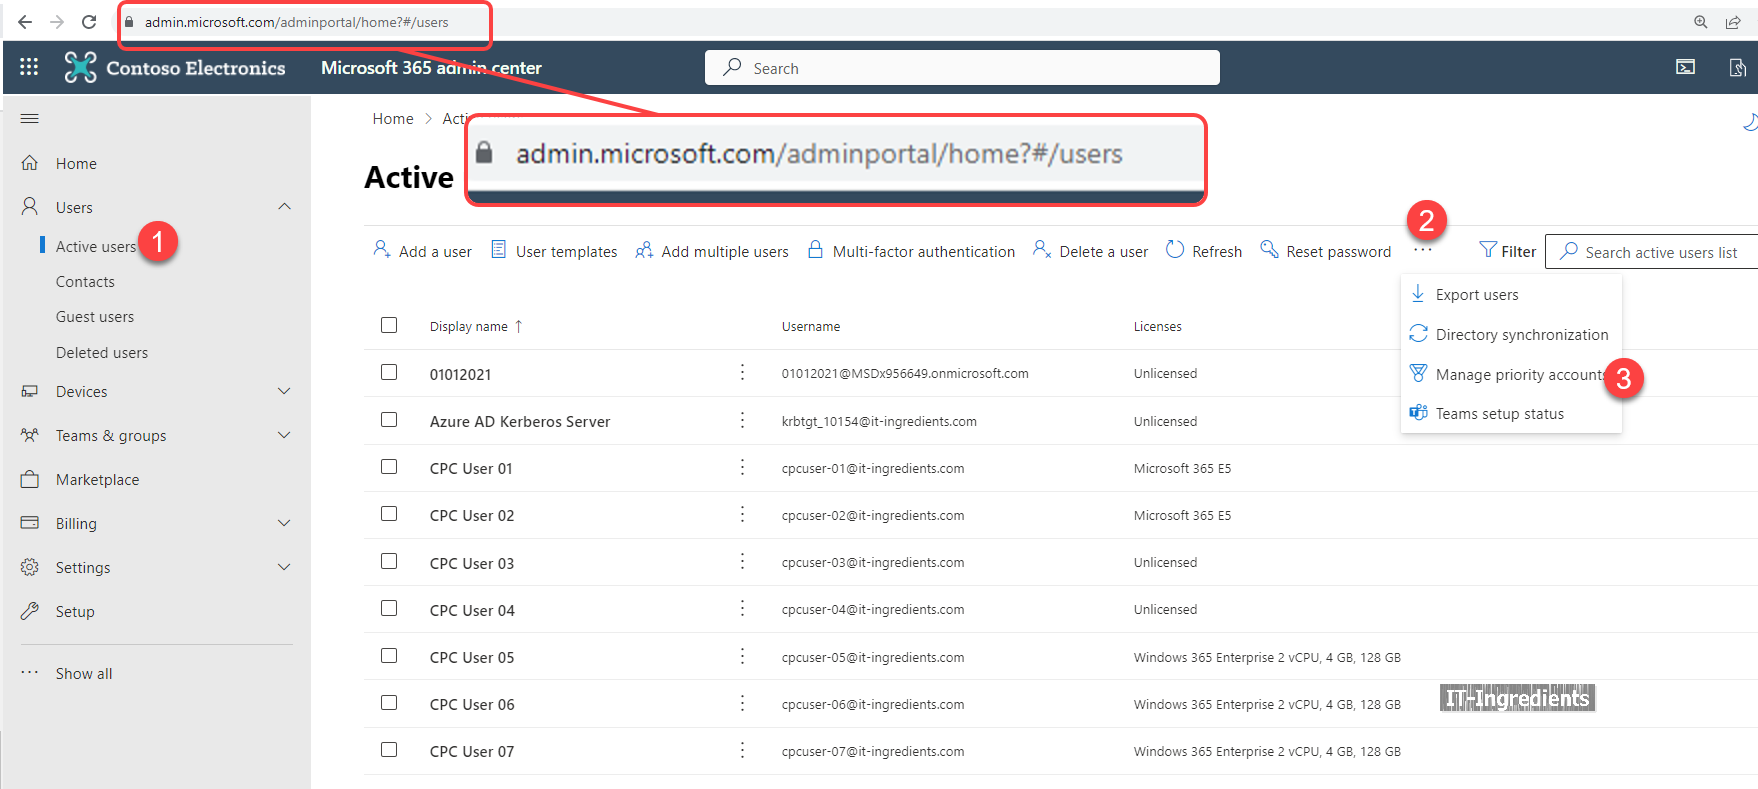Open Guest users in sidebar
The height and width of the screenshot is (789, 1758).
click(95, 317)
